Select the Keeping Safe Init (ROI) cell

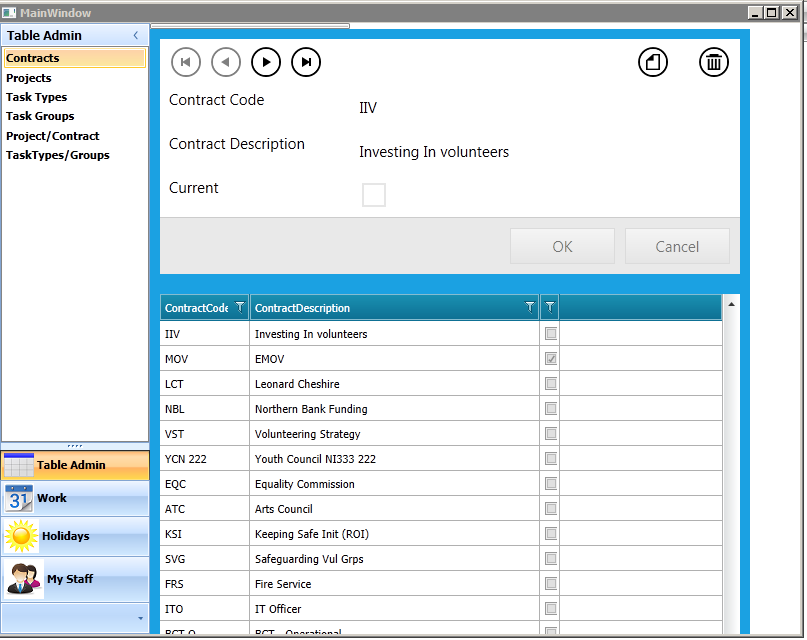click(395, 534)
